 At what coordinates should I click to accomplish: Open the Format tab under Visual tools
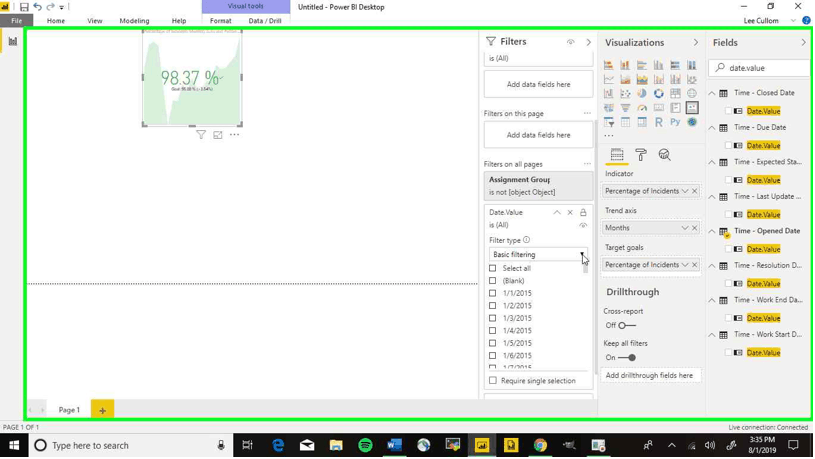[x=220, y=21]
